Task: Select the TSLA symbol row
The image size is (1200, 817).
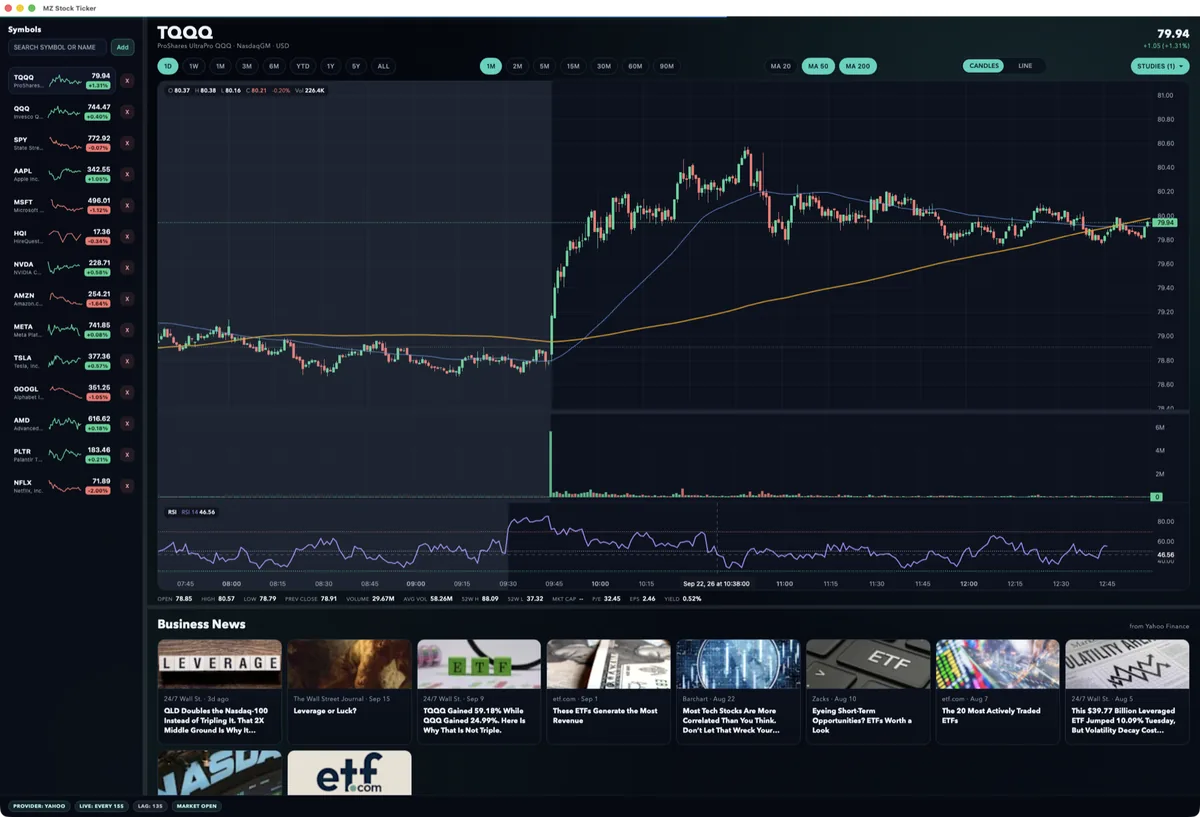Action: click(x=62, y=361)
